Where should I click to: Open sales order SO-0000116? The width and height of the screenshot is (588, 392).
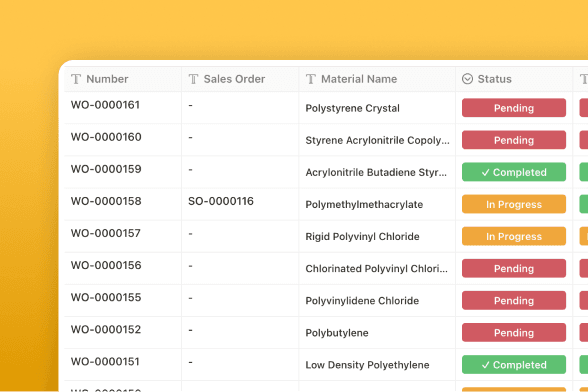coord(221,201)
